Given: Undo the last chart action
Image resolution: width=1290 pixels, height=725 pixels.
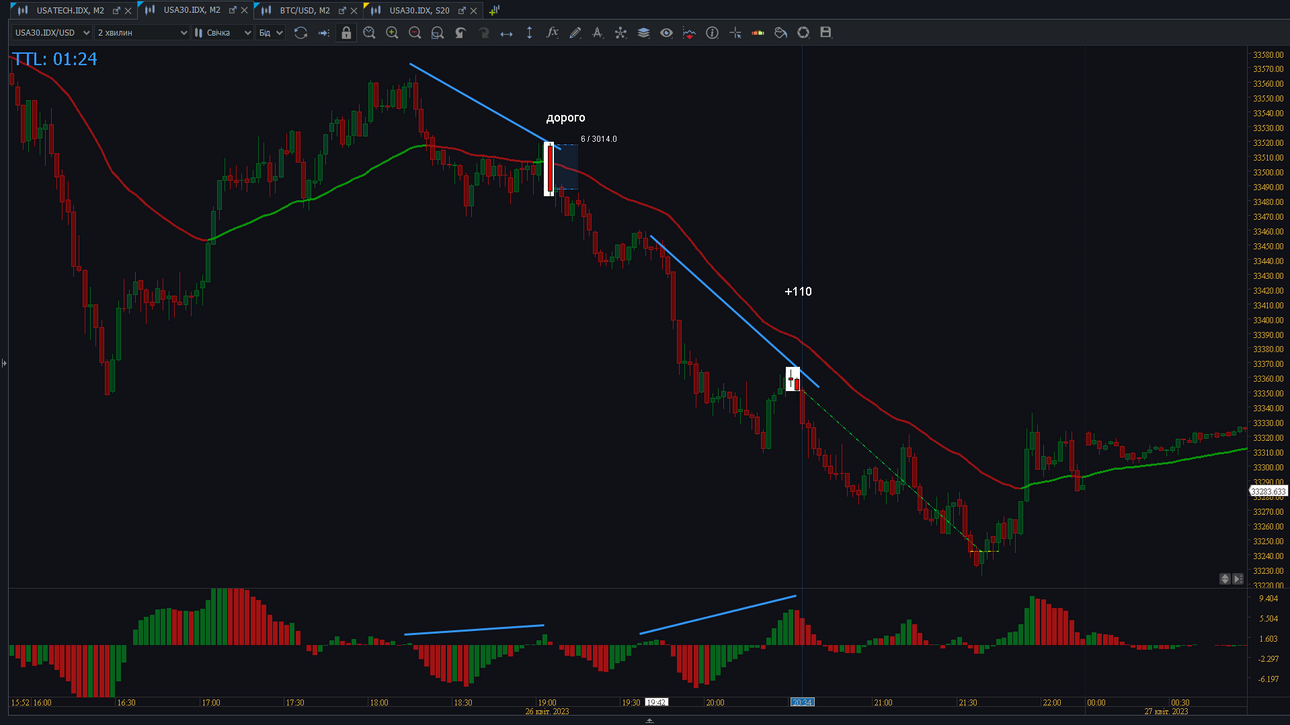Looking at the screenshot, I should (461, 33).
